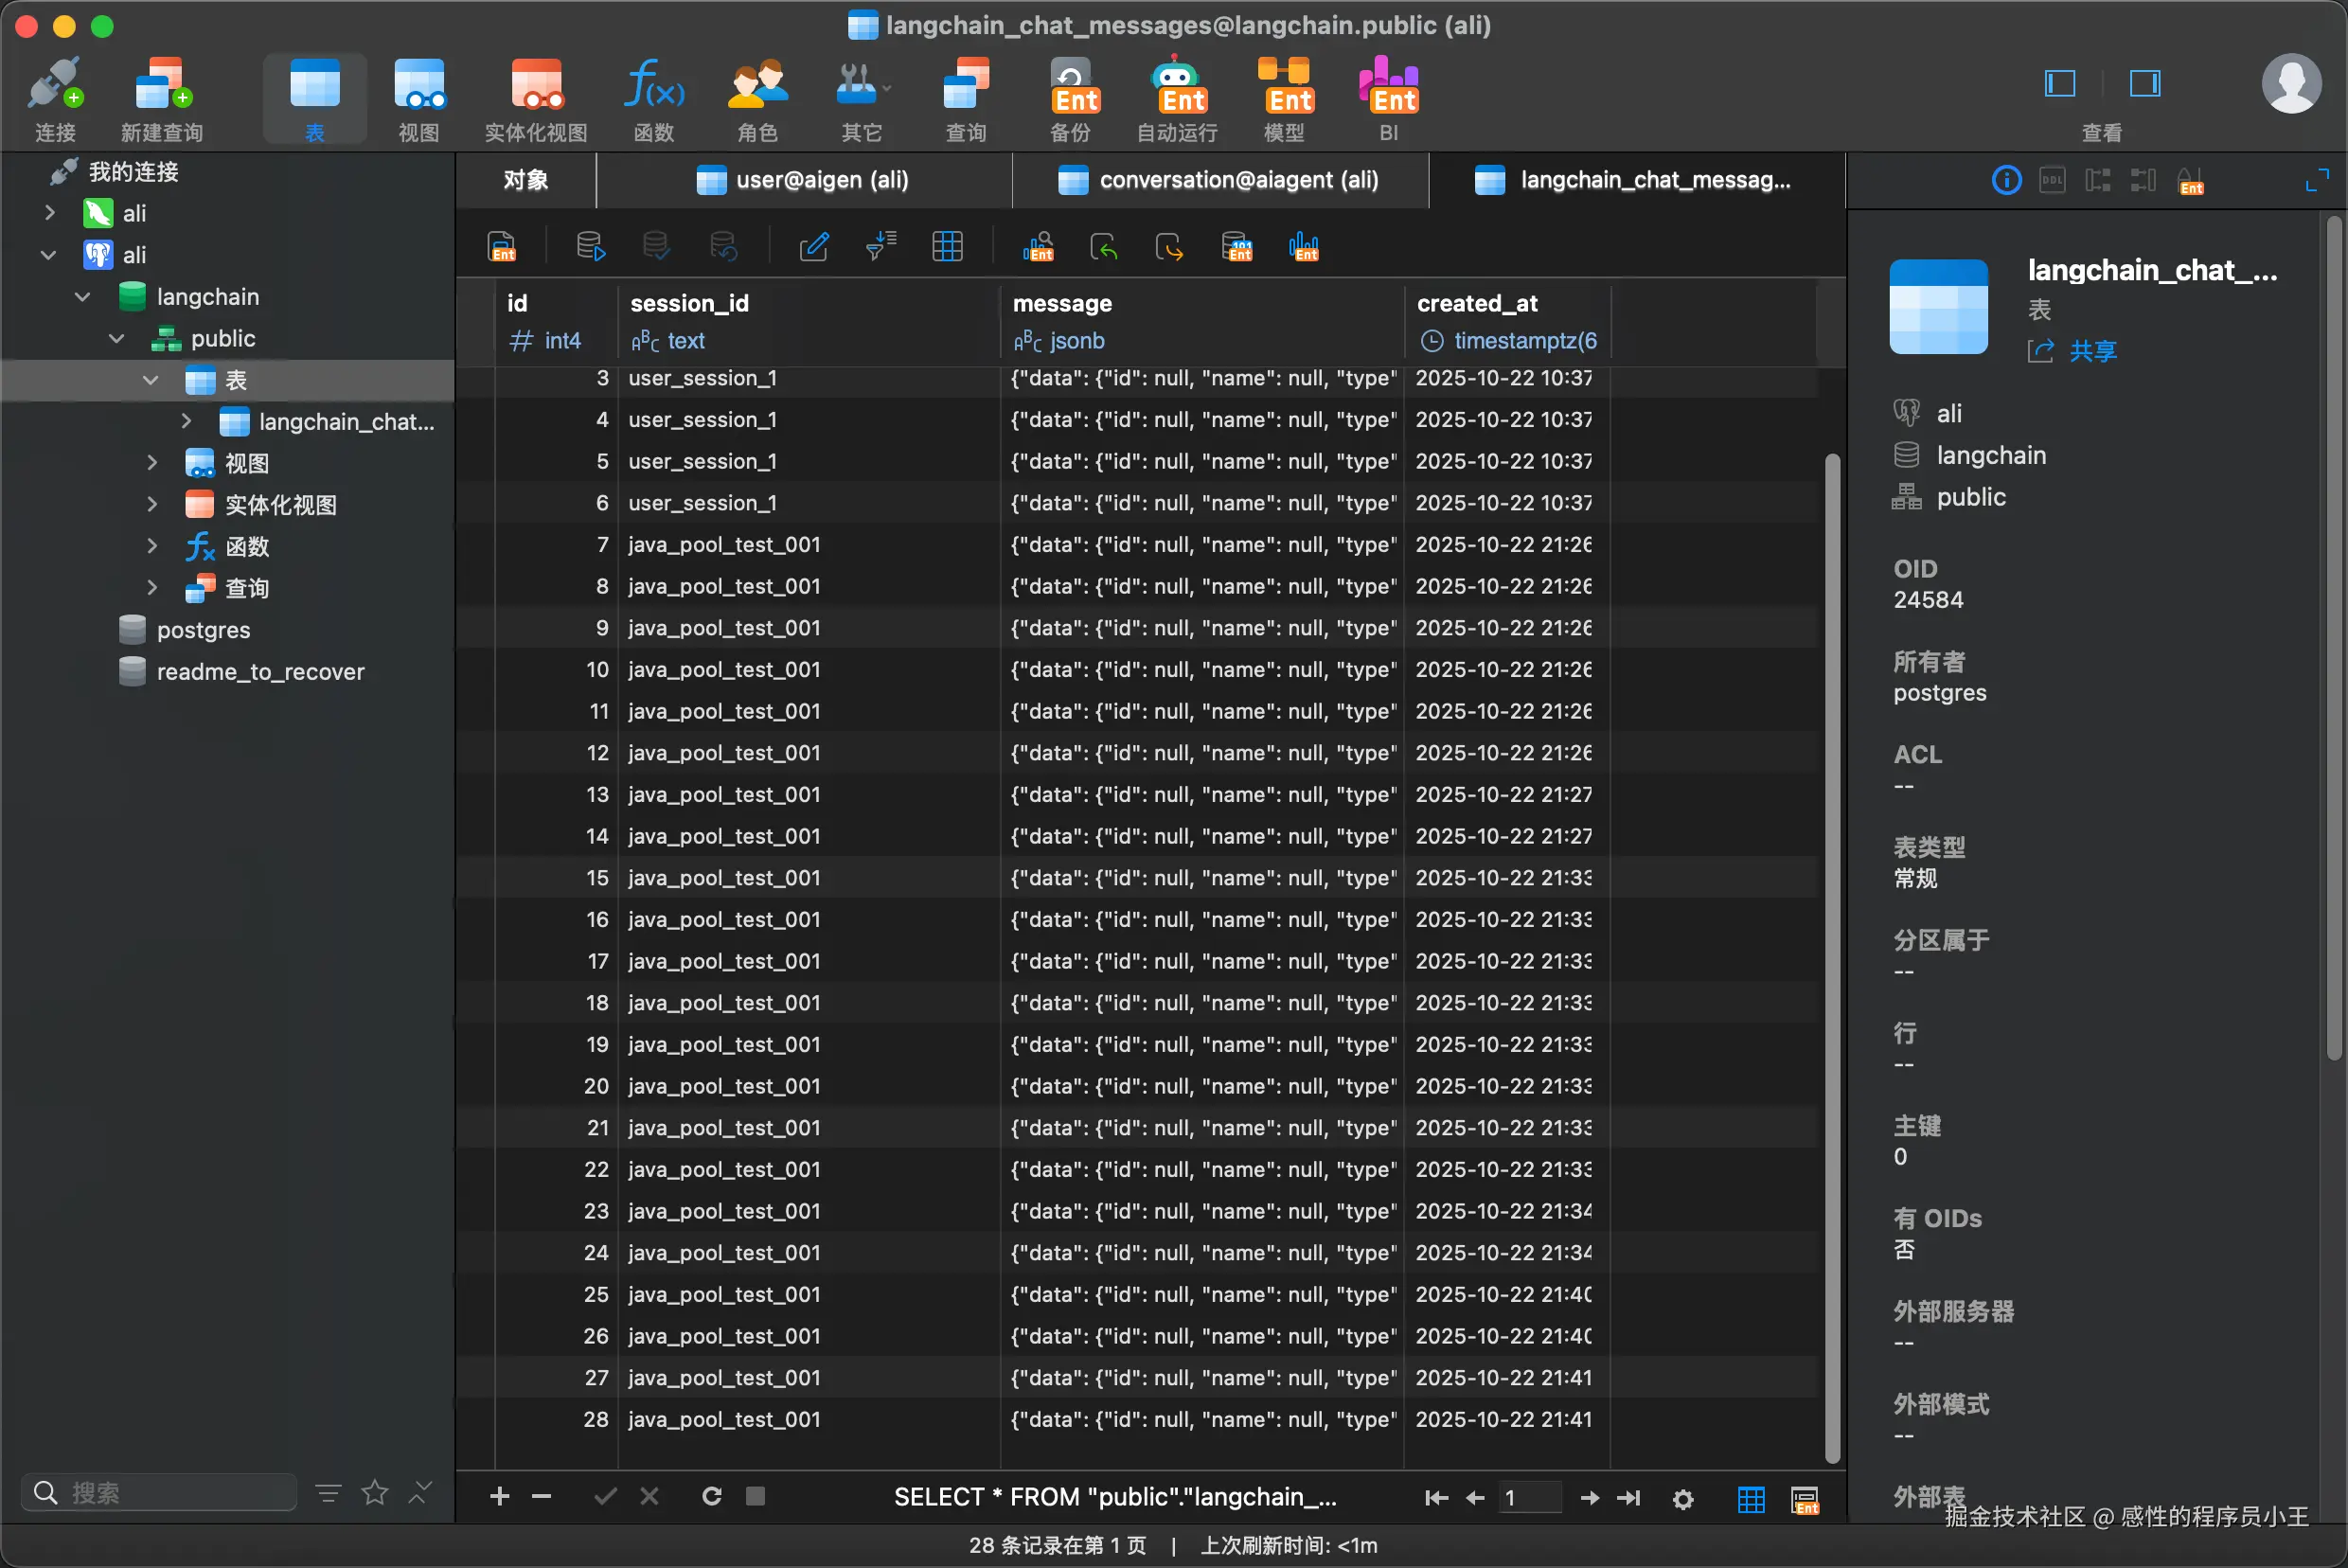Expand the first ali connection
The height and width of the screenshot is (1568, 2348).
(49, 213)
